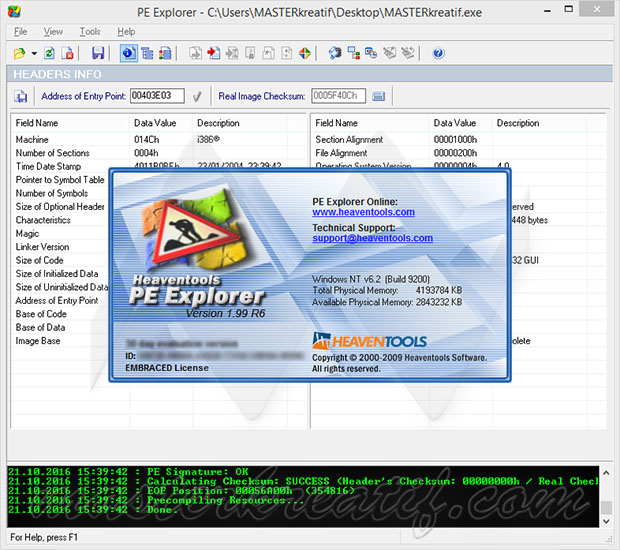This screenshot has height=550, width=620.
Task: Click the grayed Export viewer icon
Action: [x=195, y=53]
